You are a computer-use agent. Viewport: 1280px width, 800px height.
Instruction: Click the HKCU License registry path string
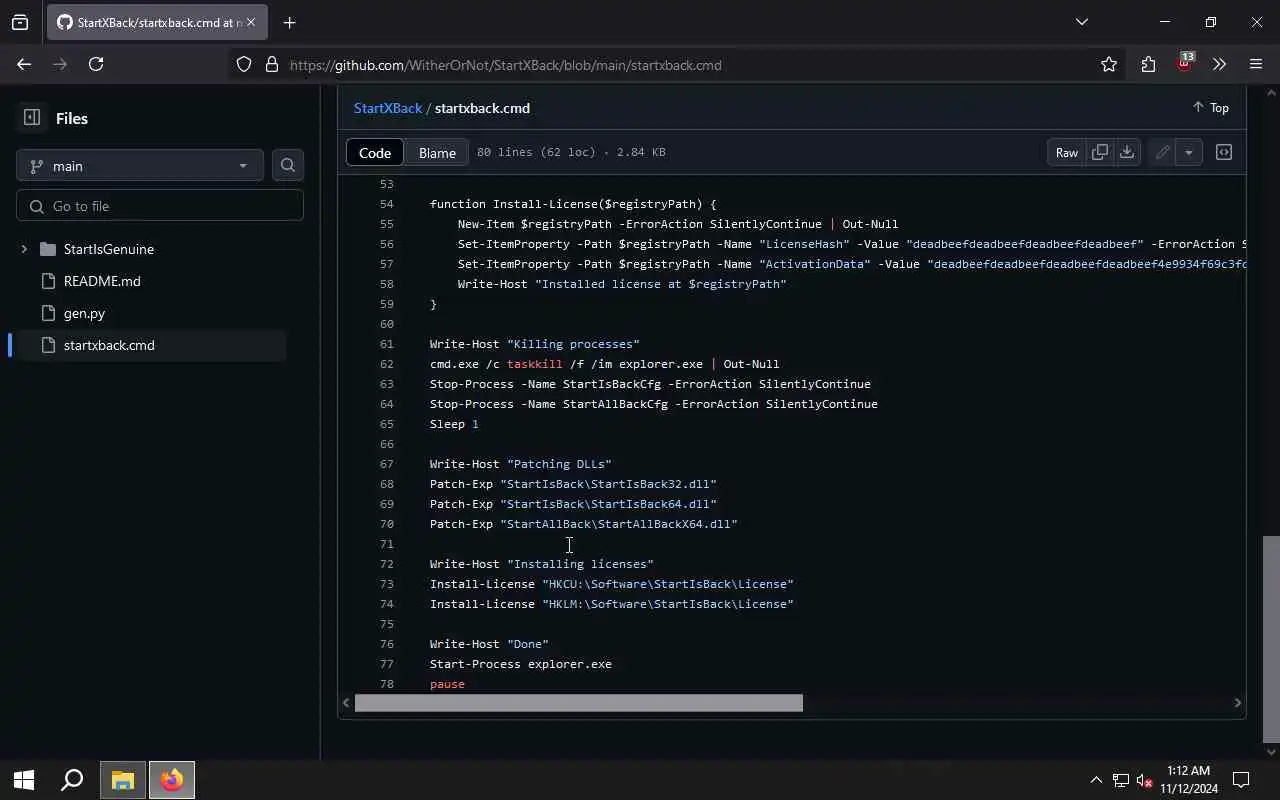pos(668,584)
